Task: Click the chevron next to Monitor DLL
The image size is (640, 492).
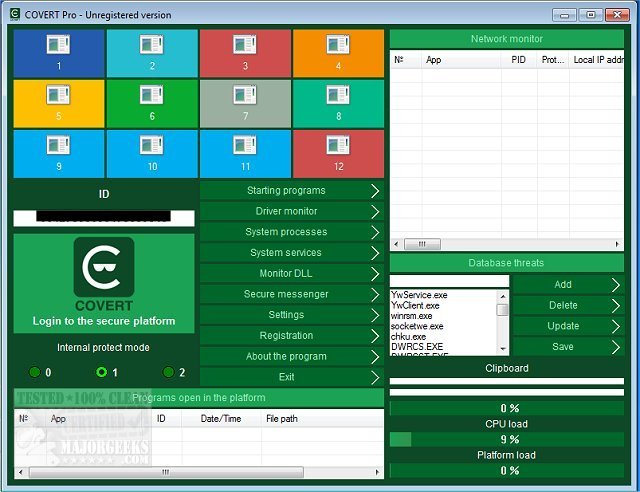Action: click(375, 274)
